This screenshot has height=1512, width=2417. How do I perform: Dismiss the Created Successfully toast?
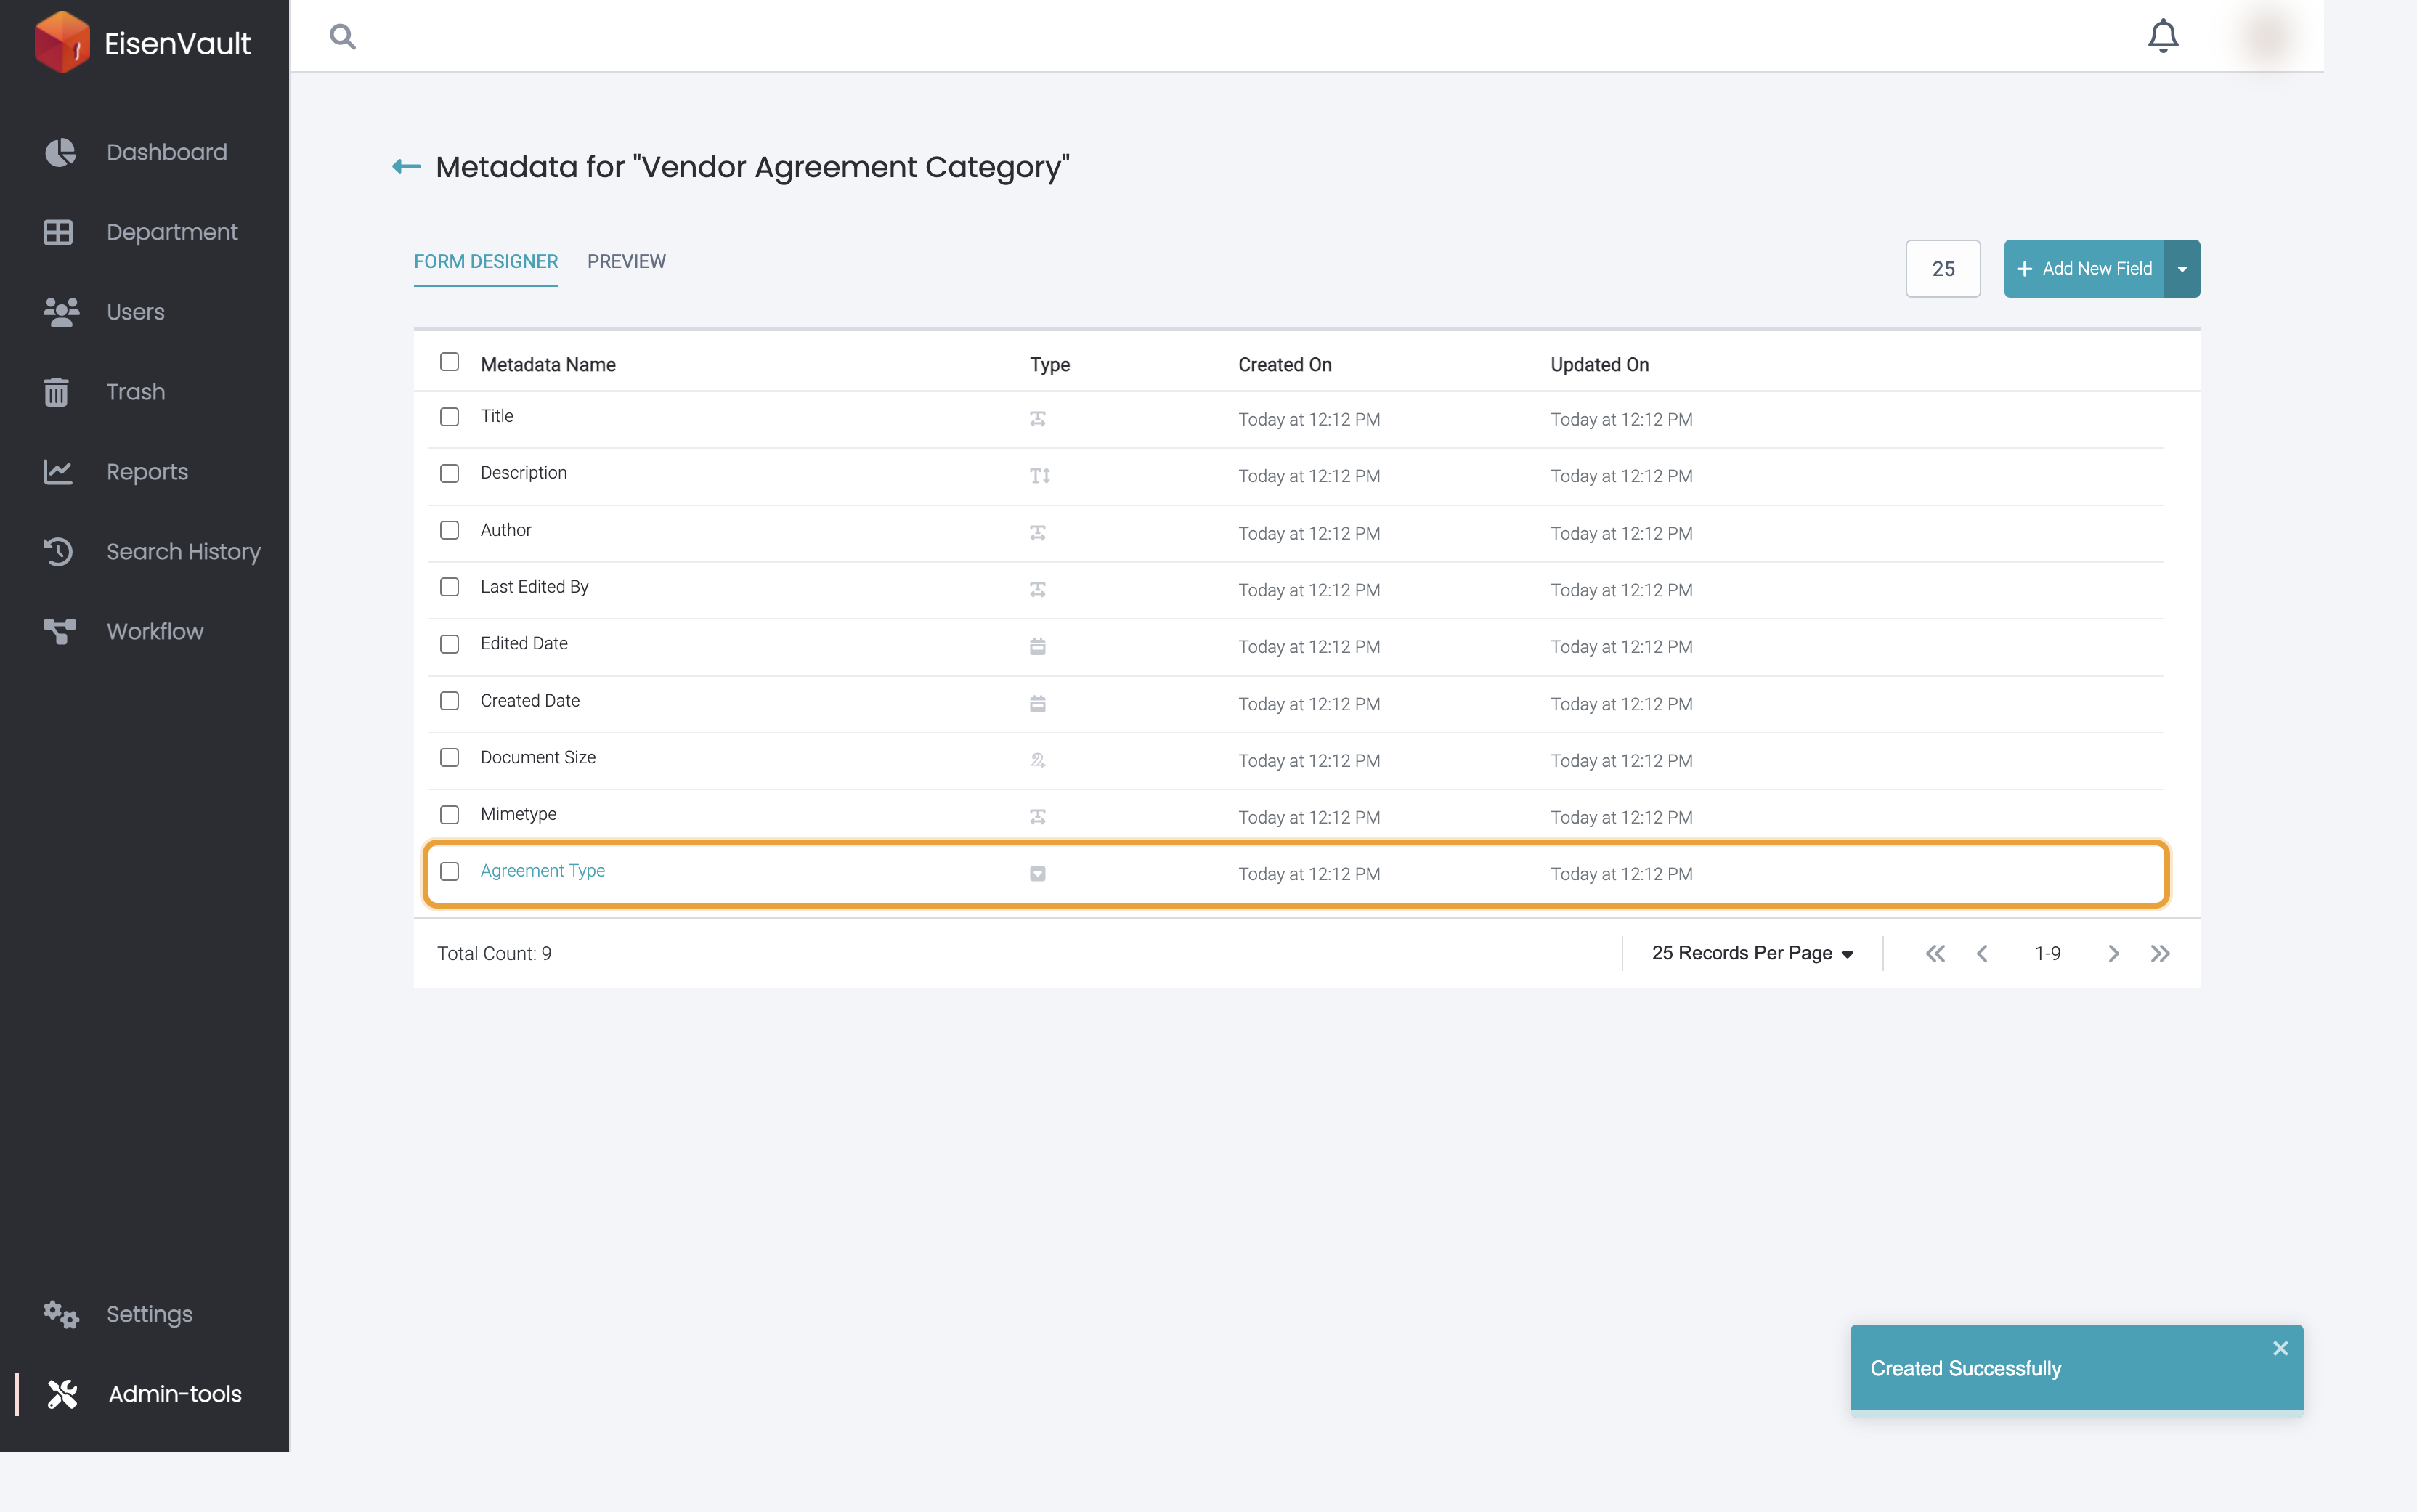(x=2280, y=1348)
